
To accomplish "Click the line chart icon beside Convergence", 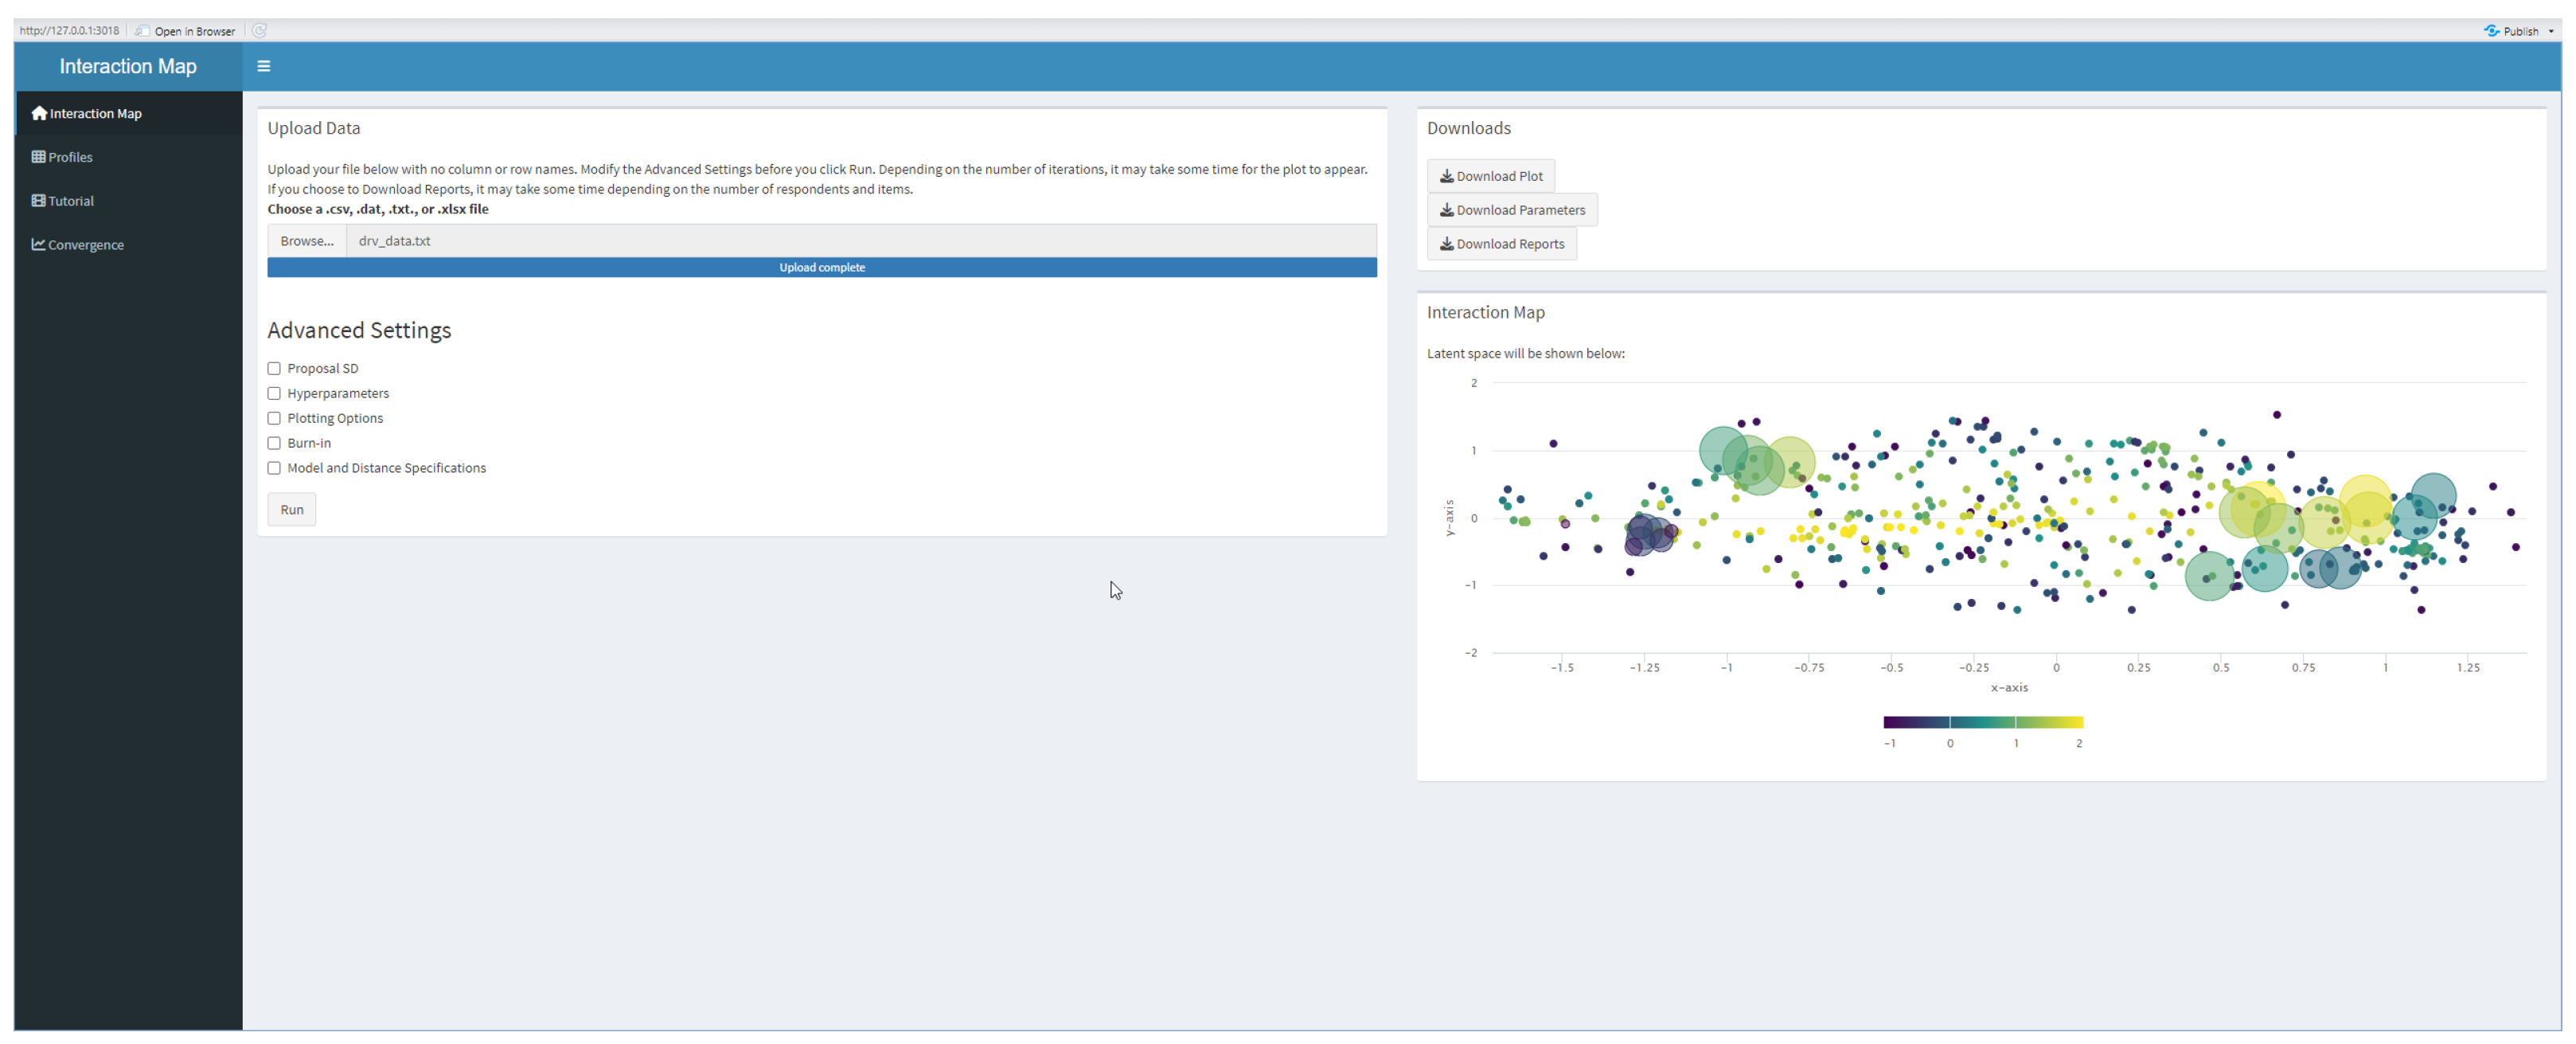I will point(38,244).
